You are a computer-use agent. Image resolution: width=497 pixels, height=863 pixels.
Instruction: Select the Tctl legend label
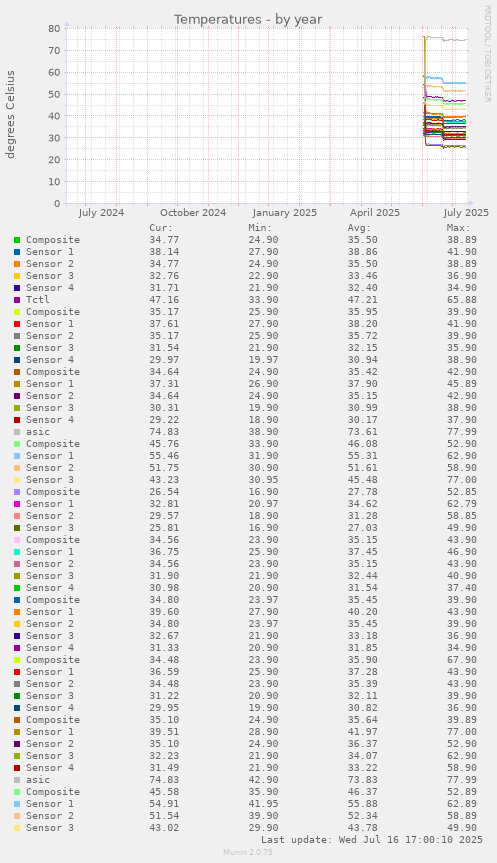pyautogui.click(x=38, y=300)
